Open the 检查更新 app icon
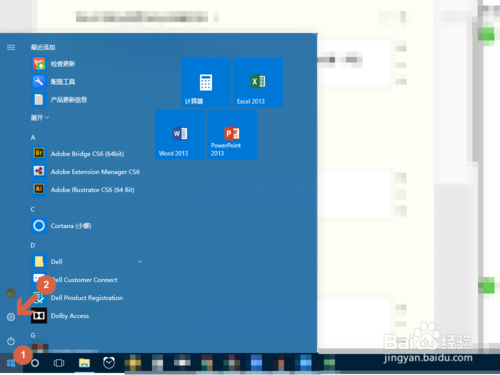The height and width of the screenshot is (375, 500). (39, 64)
